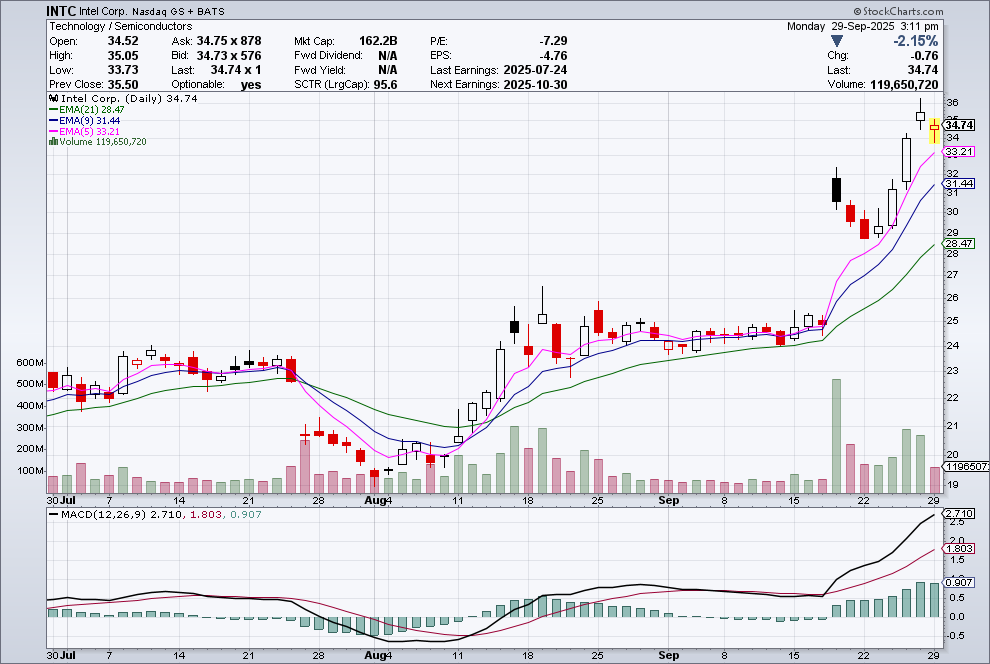Screen dimensions: 990x664
Task: Click the blue 31.44 EMA price tag
Action: pyautogui.click(x=960, y=184)
